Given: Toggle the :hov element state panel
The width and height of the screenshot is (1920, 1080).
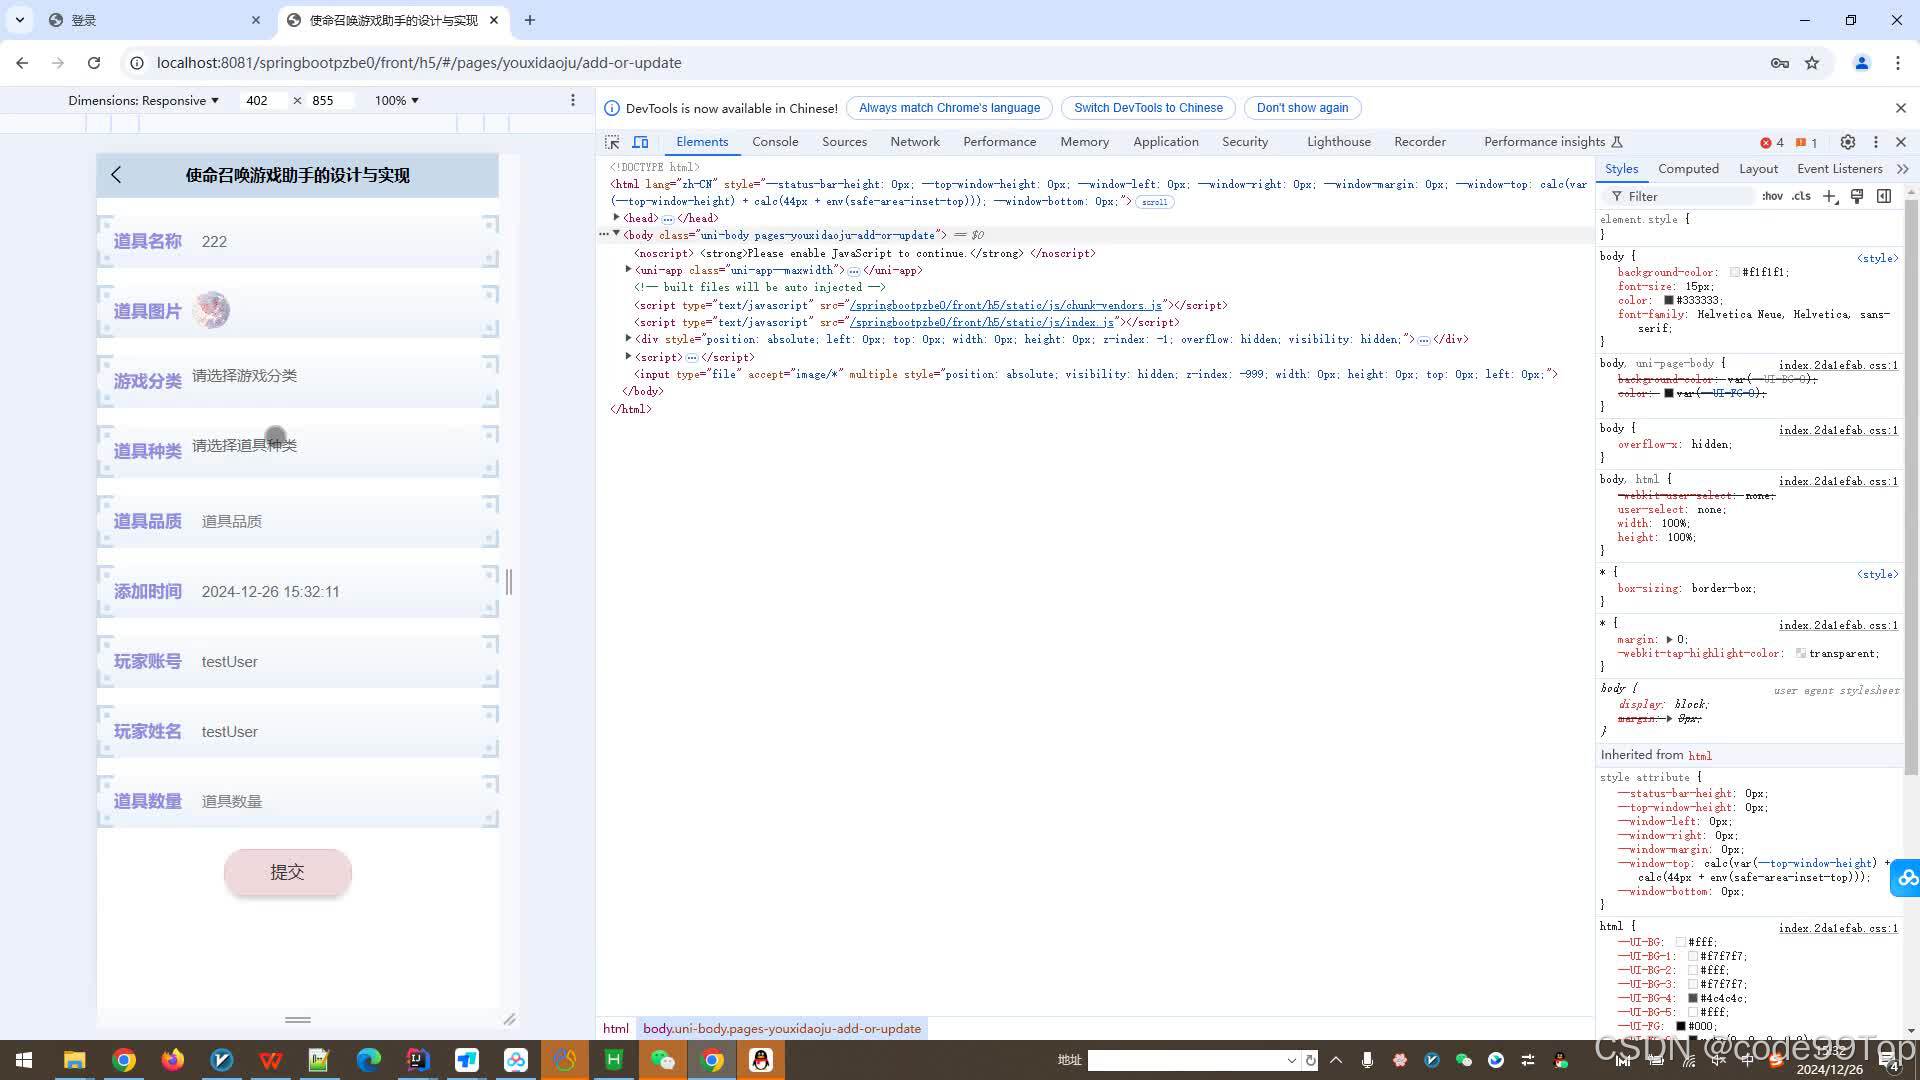Looking at the screenshot, I should (1772, 196).
